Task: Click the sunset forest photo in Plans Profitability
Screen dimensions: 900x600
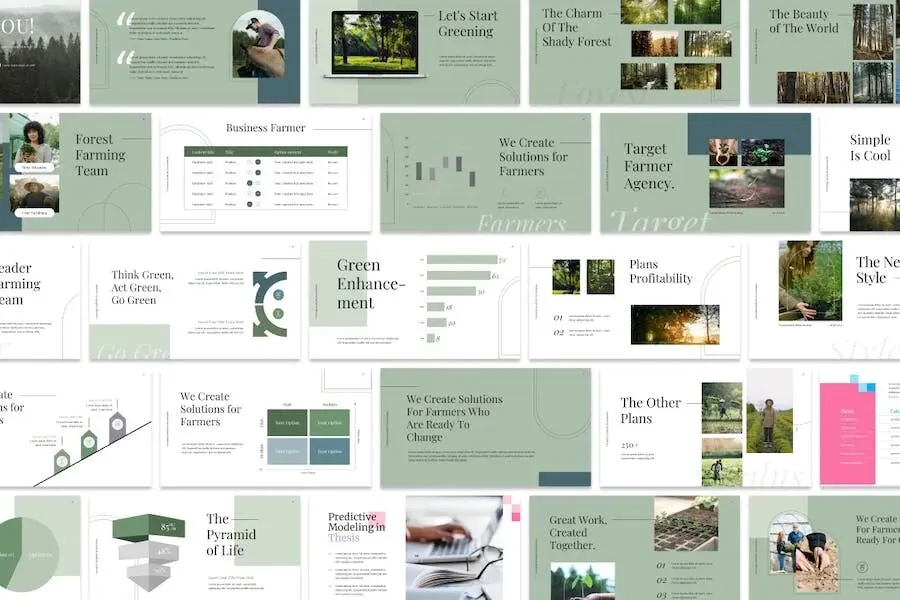Action: tap(675, 324)
